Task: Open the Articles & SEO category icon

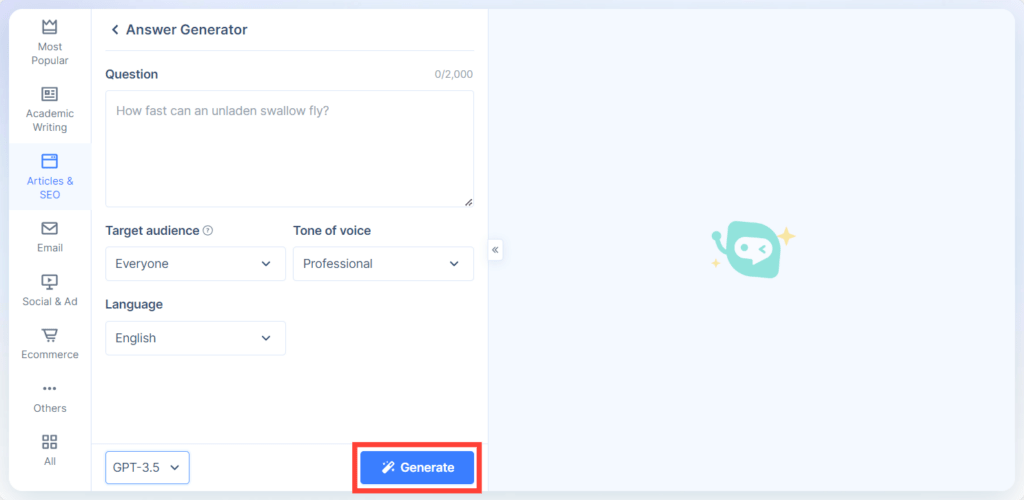Action: (x=49, y=161)
